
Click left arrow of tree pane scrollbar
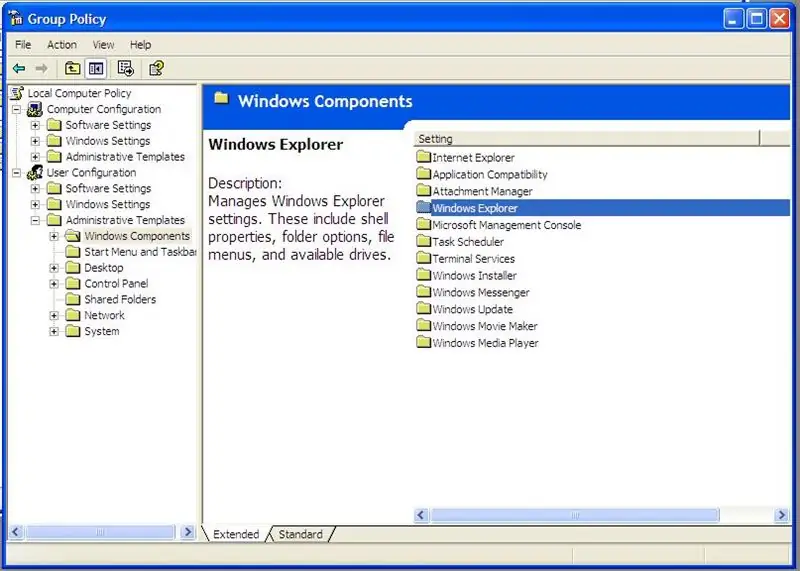16,532
